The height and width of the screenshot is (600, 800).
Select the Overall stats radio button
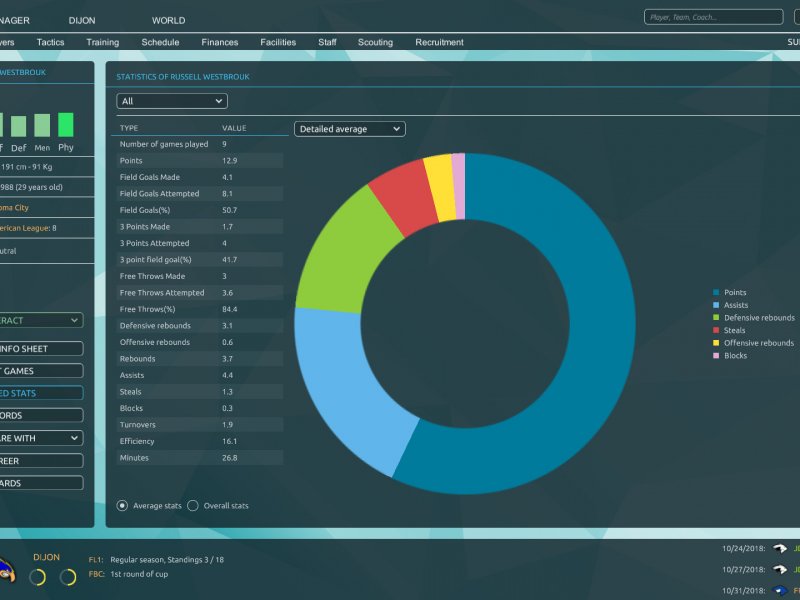click(193, 506)
